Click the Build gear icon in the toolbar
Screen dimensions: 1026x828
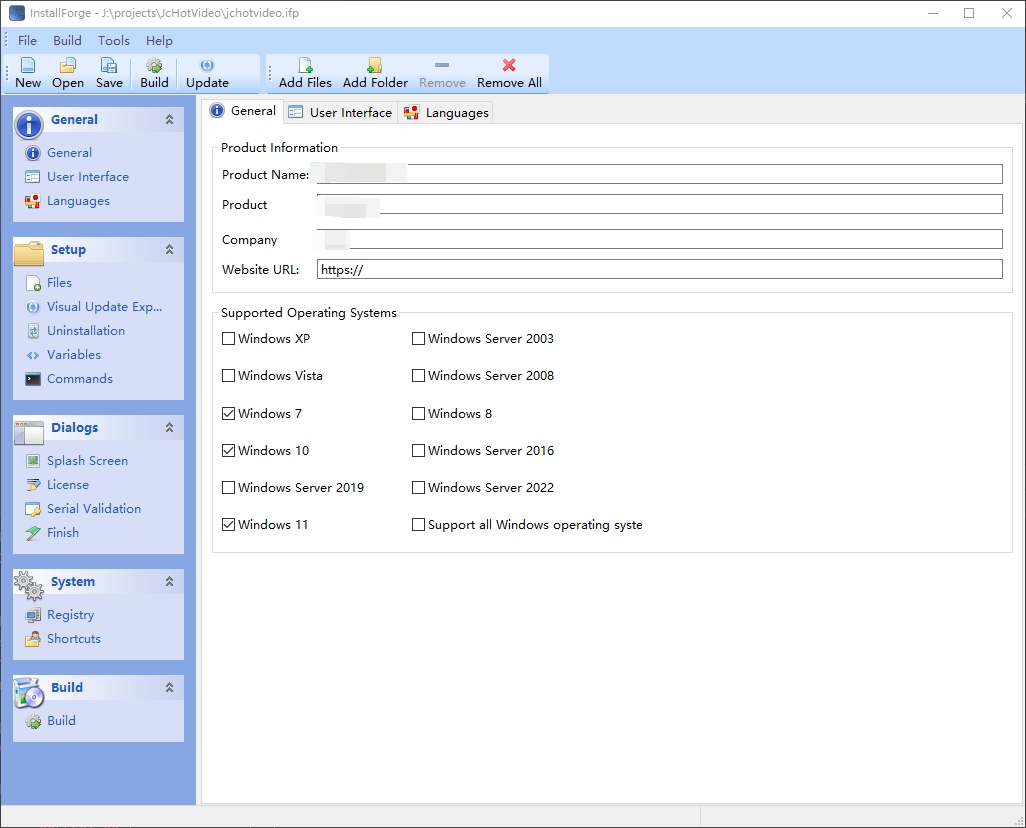154,65
